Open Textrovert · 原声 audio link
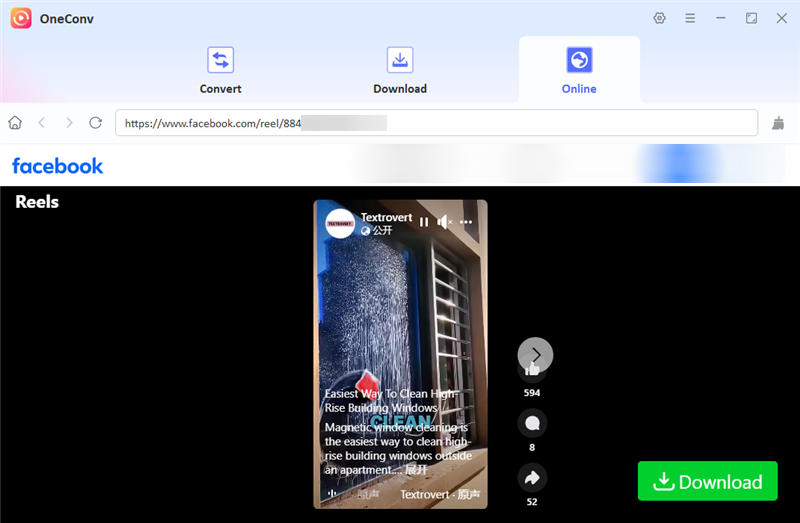800x523 pixels. 440,494
